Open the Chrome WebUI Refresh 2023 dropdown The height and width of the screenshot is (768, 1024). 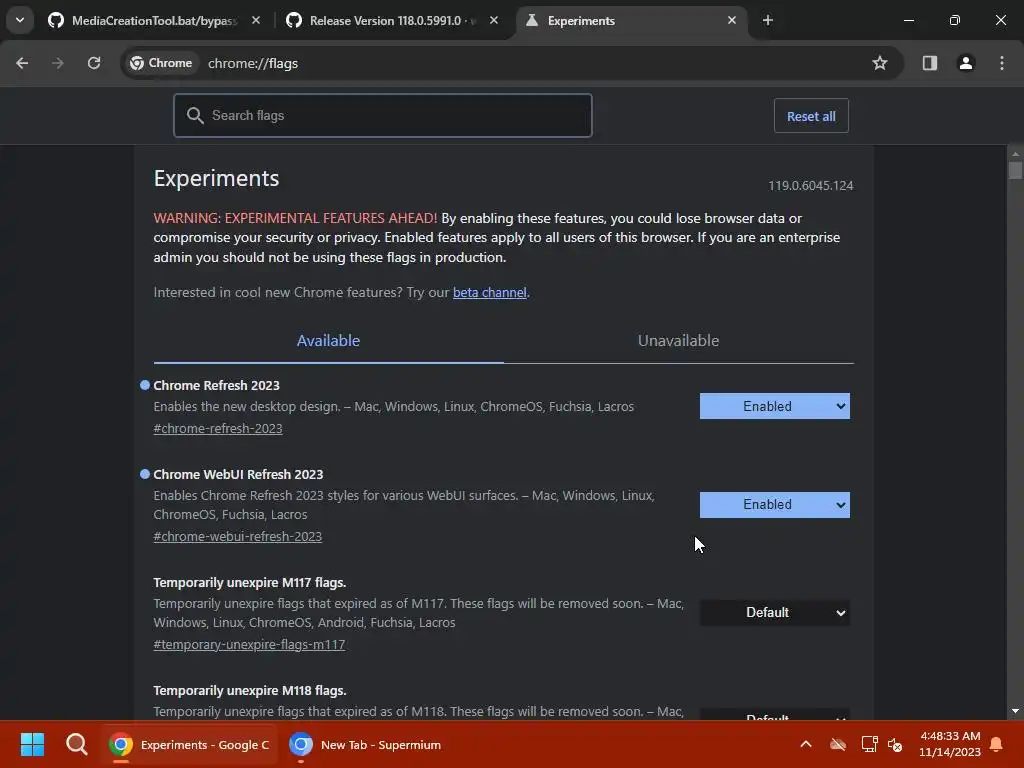click(x=775, y=505)
